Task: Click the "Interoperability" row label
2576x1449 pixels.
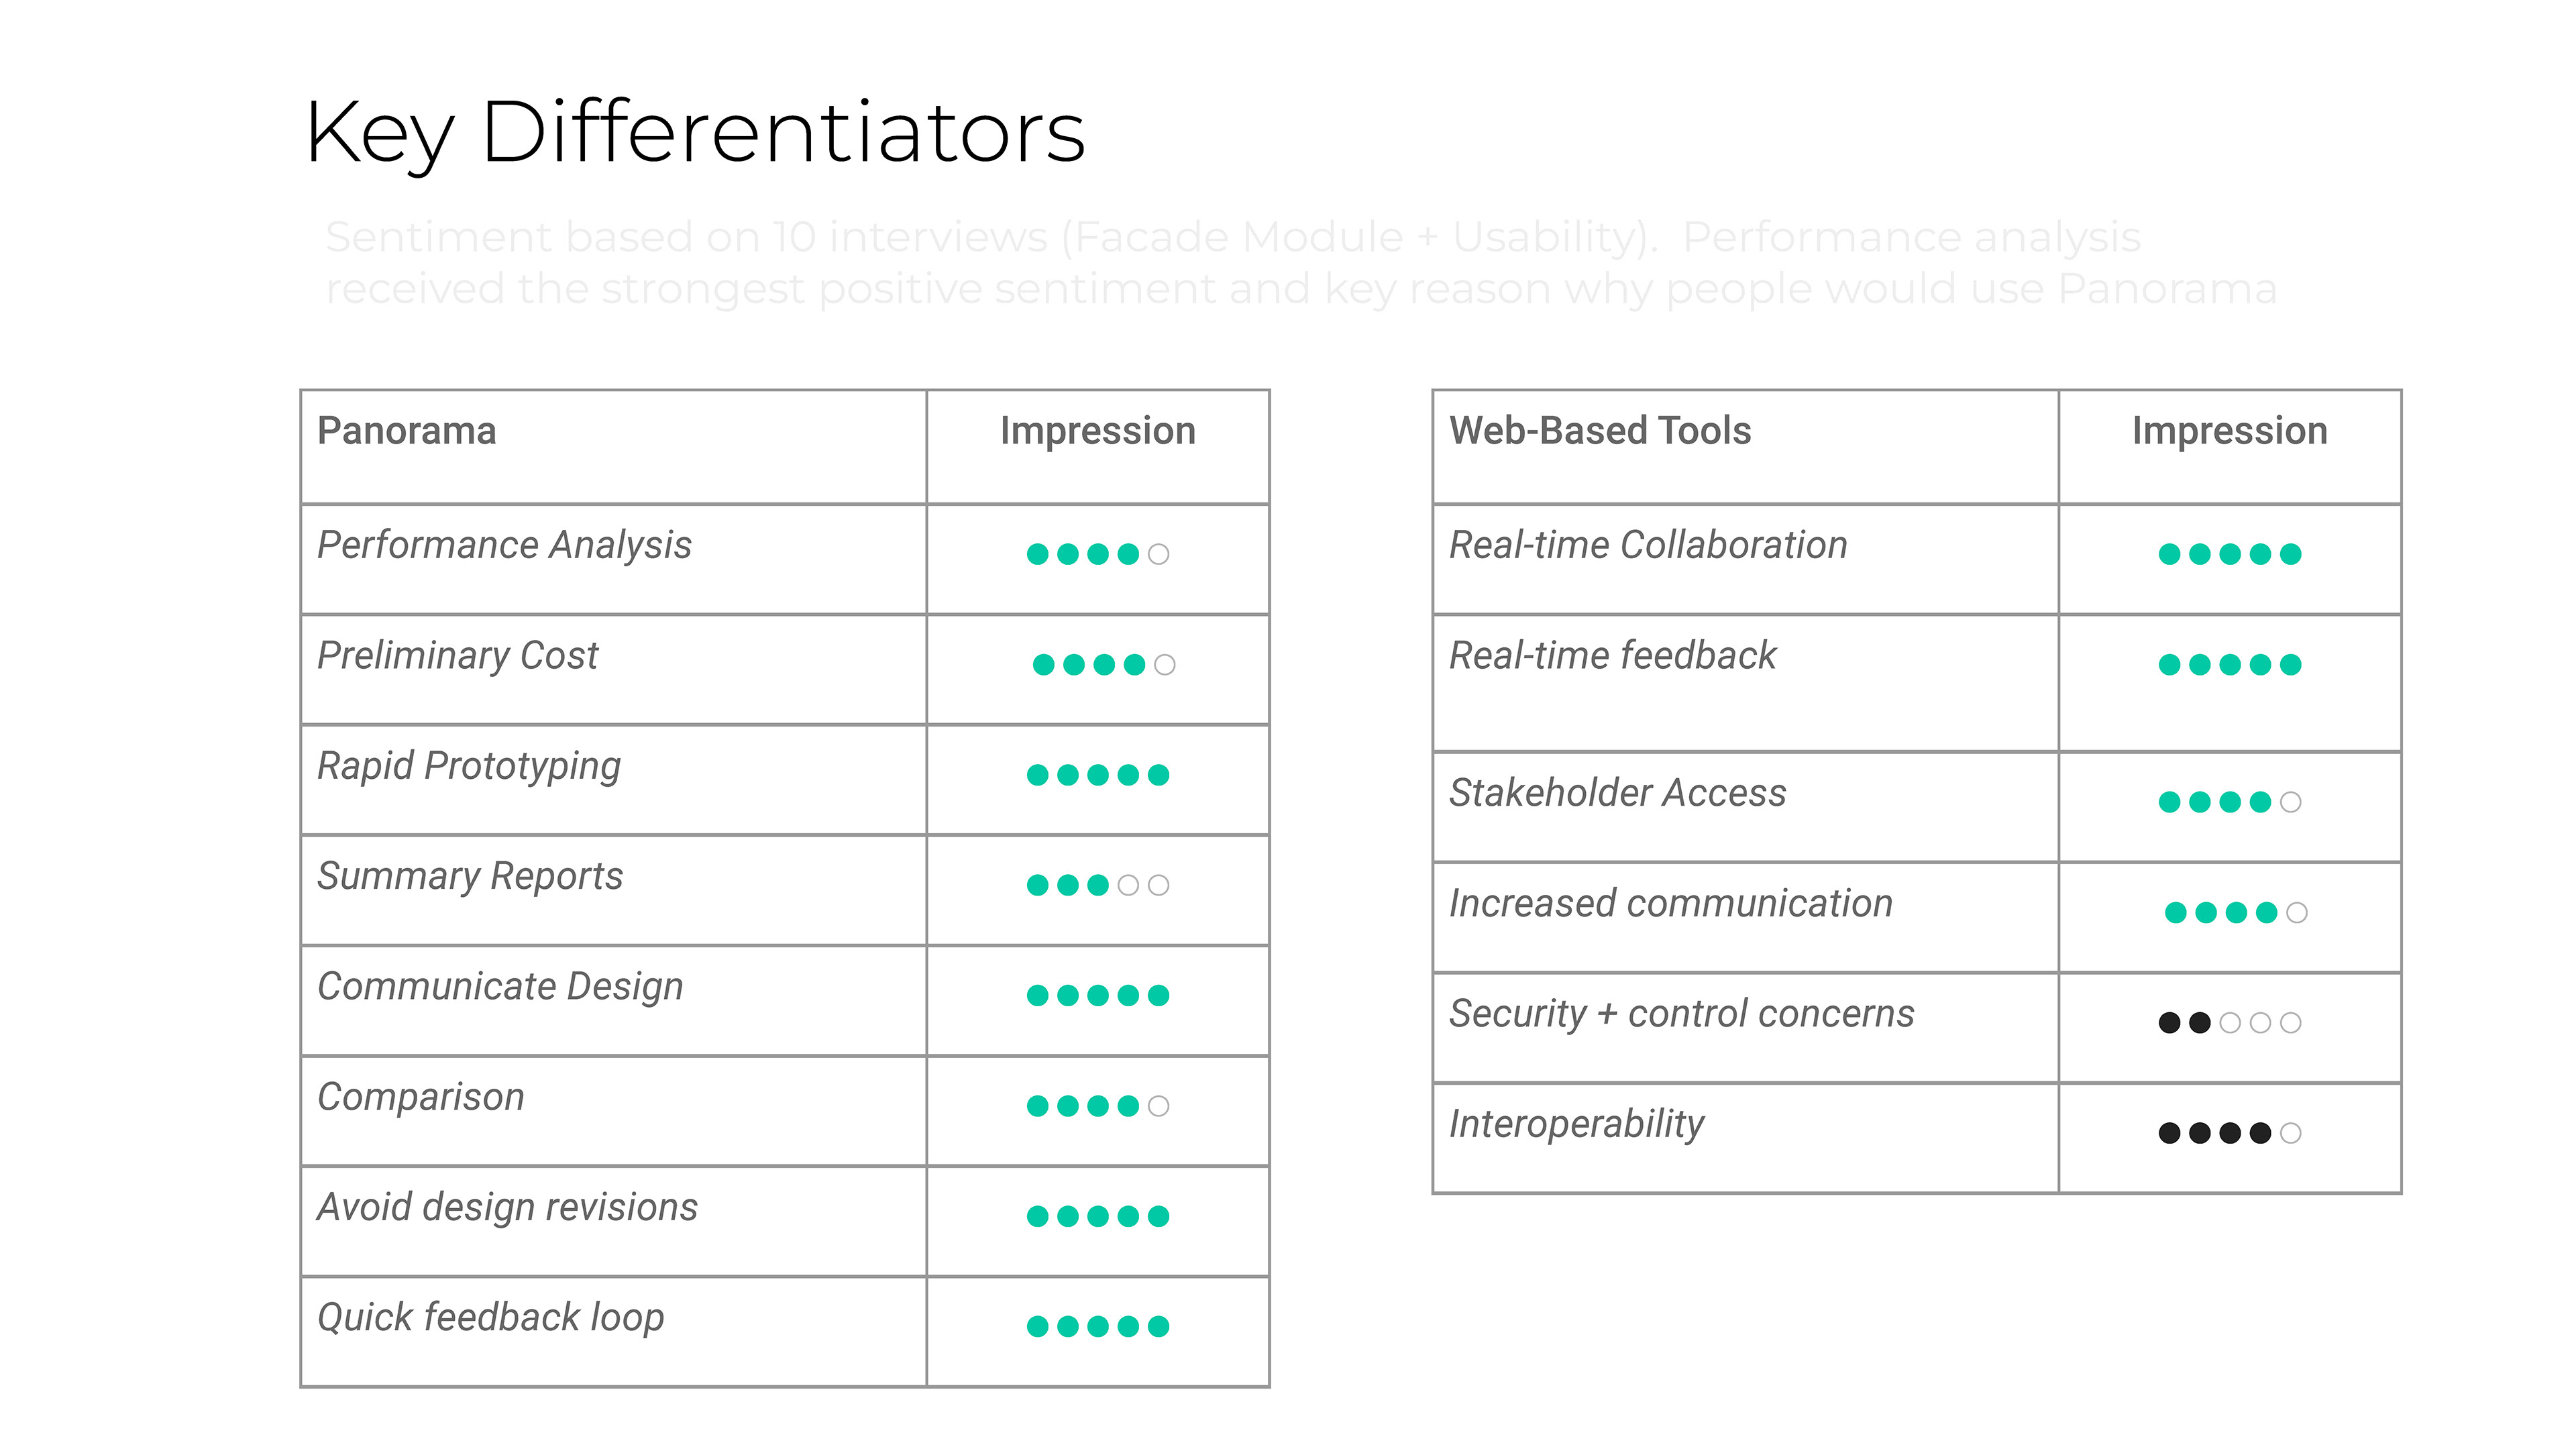Action: coord(1576,1124)
